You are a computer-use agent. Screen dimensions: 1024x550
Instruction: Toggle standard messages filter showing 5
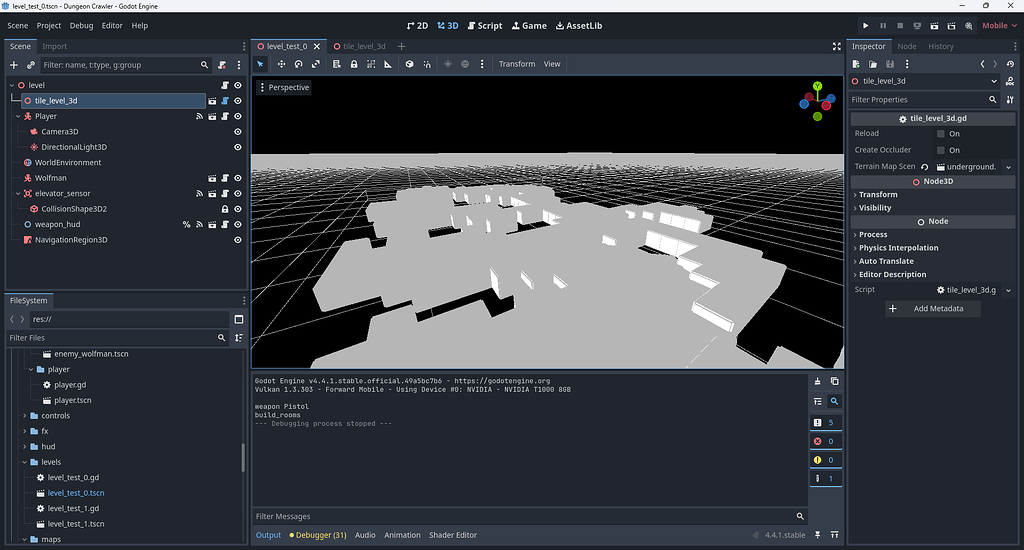825,423
